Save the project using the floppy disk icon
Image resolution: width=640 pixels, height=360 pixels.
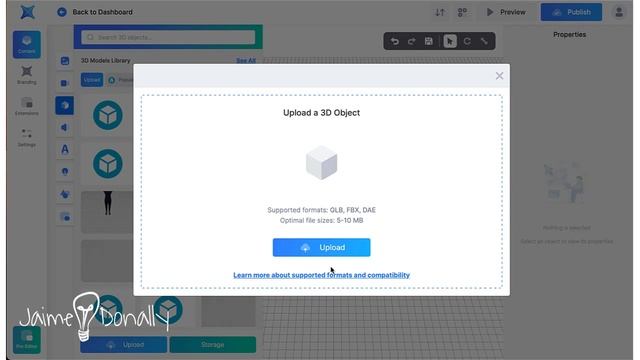(428, 41)
